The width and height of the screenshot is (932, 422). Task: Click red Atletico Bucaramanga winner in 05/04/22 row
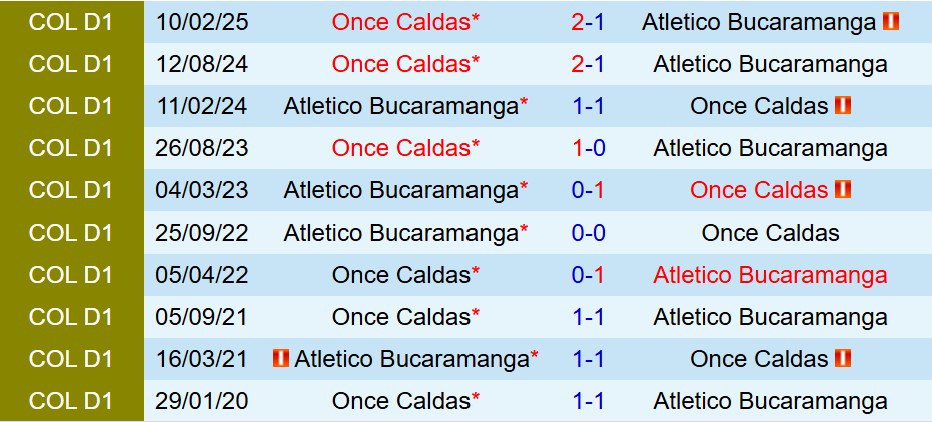pyautogui.click(x=770, y=275)
